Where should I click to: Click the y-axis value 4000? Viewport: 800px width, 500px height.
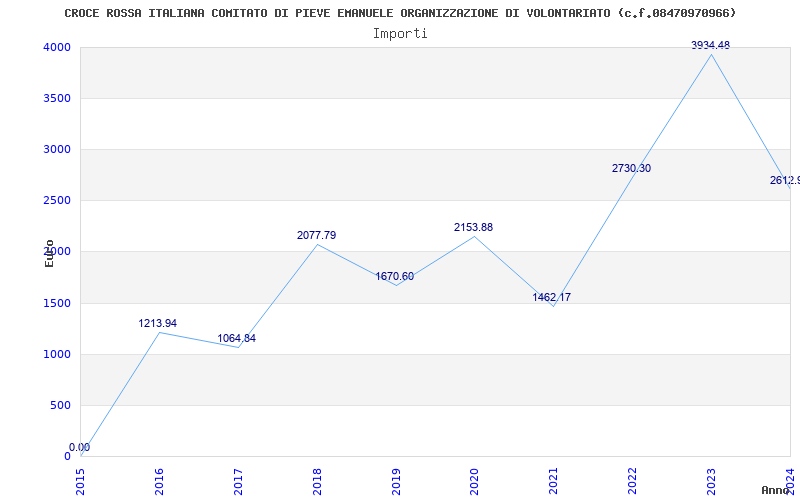tap(57, 47)
